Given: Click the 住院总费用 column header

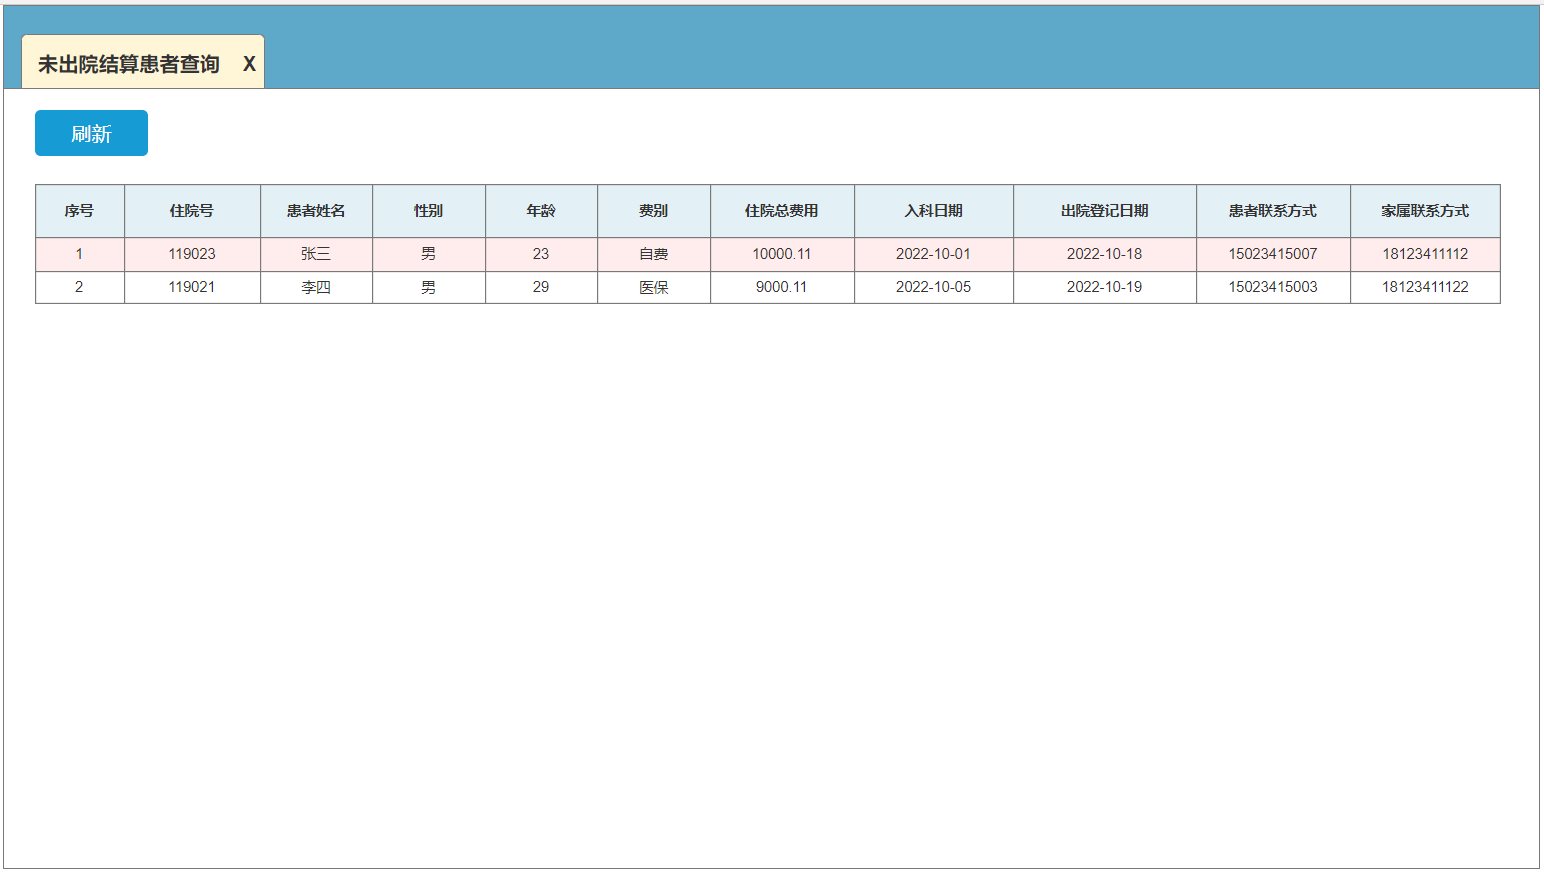Looking at the screenshot, I should 782,211.
